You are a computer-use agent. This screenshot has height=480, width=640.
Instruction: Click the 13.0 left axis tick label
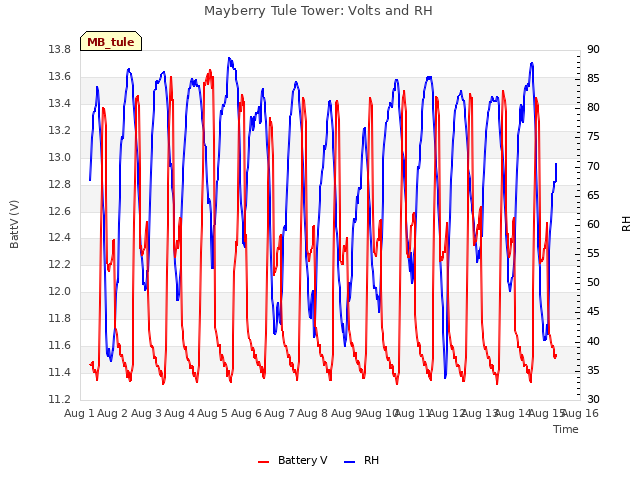click(x=59, y=158)
